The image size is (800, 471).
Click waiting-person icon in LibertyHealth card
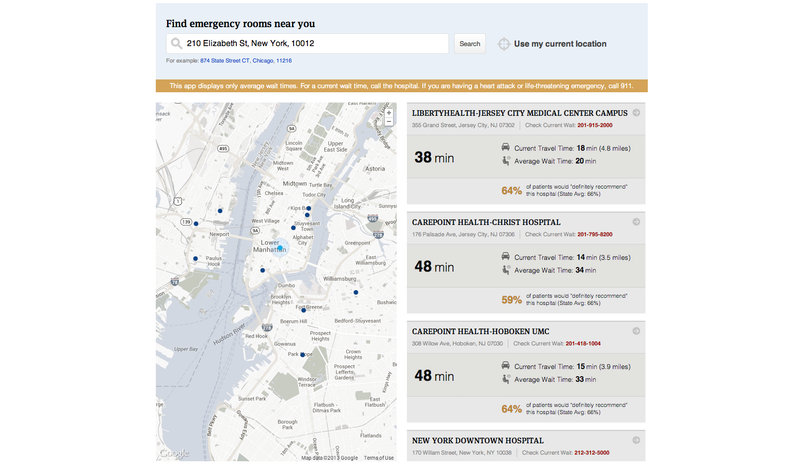506,161
